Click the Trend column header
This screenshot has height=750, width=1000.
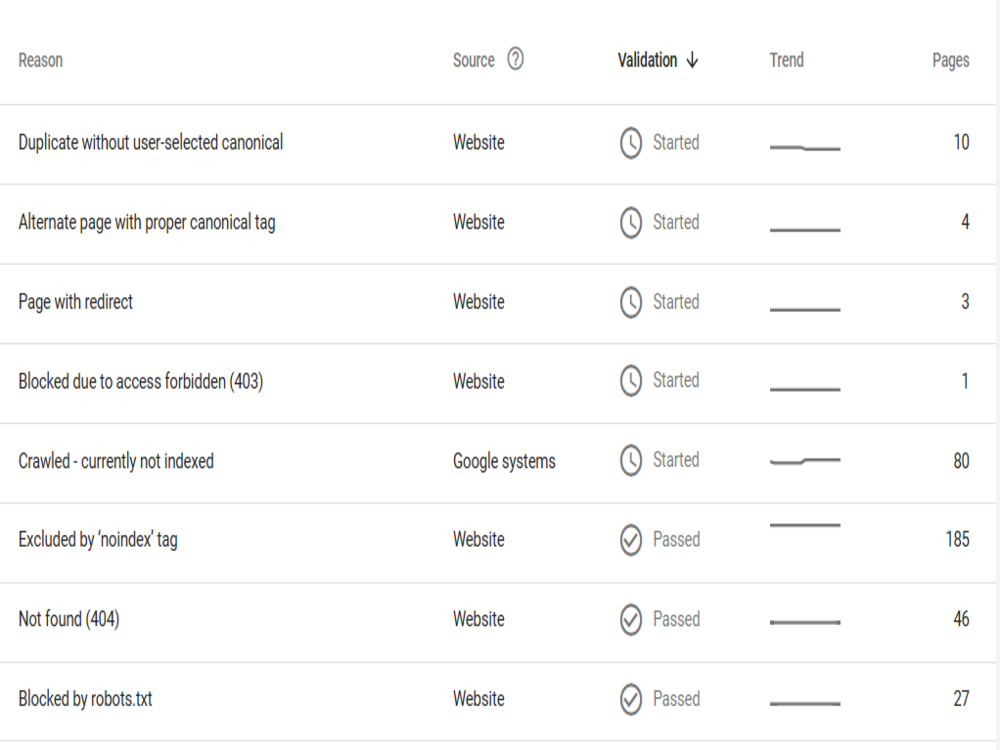786,60
